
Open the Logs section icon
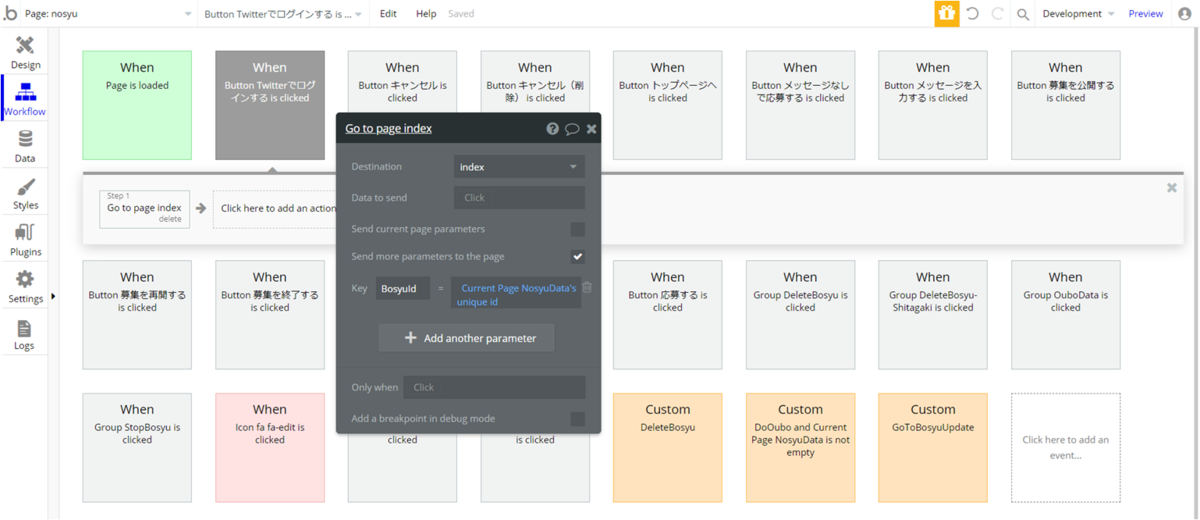(25, 334)
